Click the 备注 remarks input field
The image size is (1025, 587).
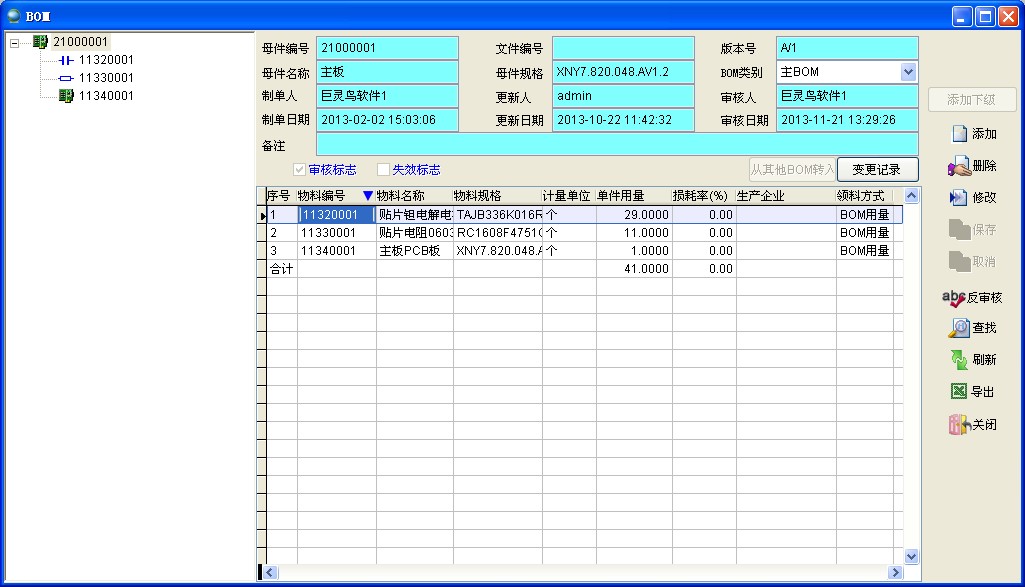pos(616,145)
